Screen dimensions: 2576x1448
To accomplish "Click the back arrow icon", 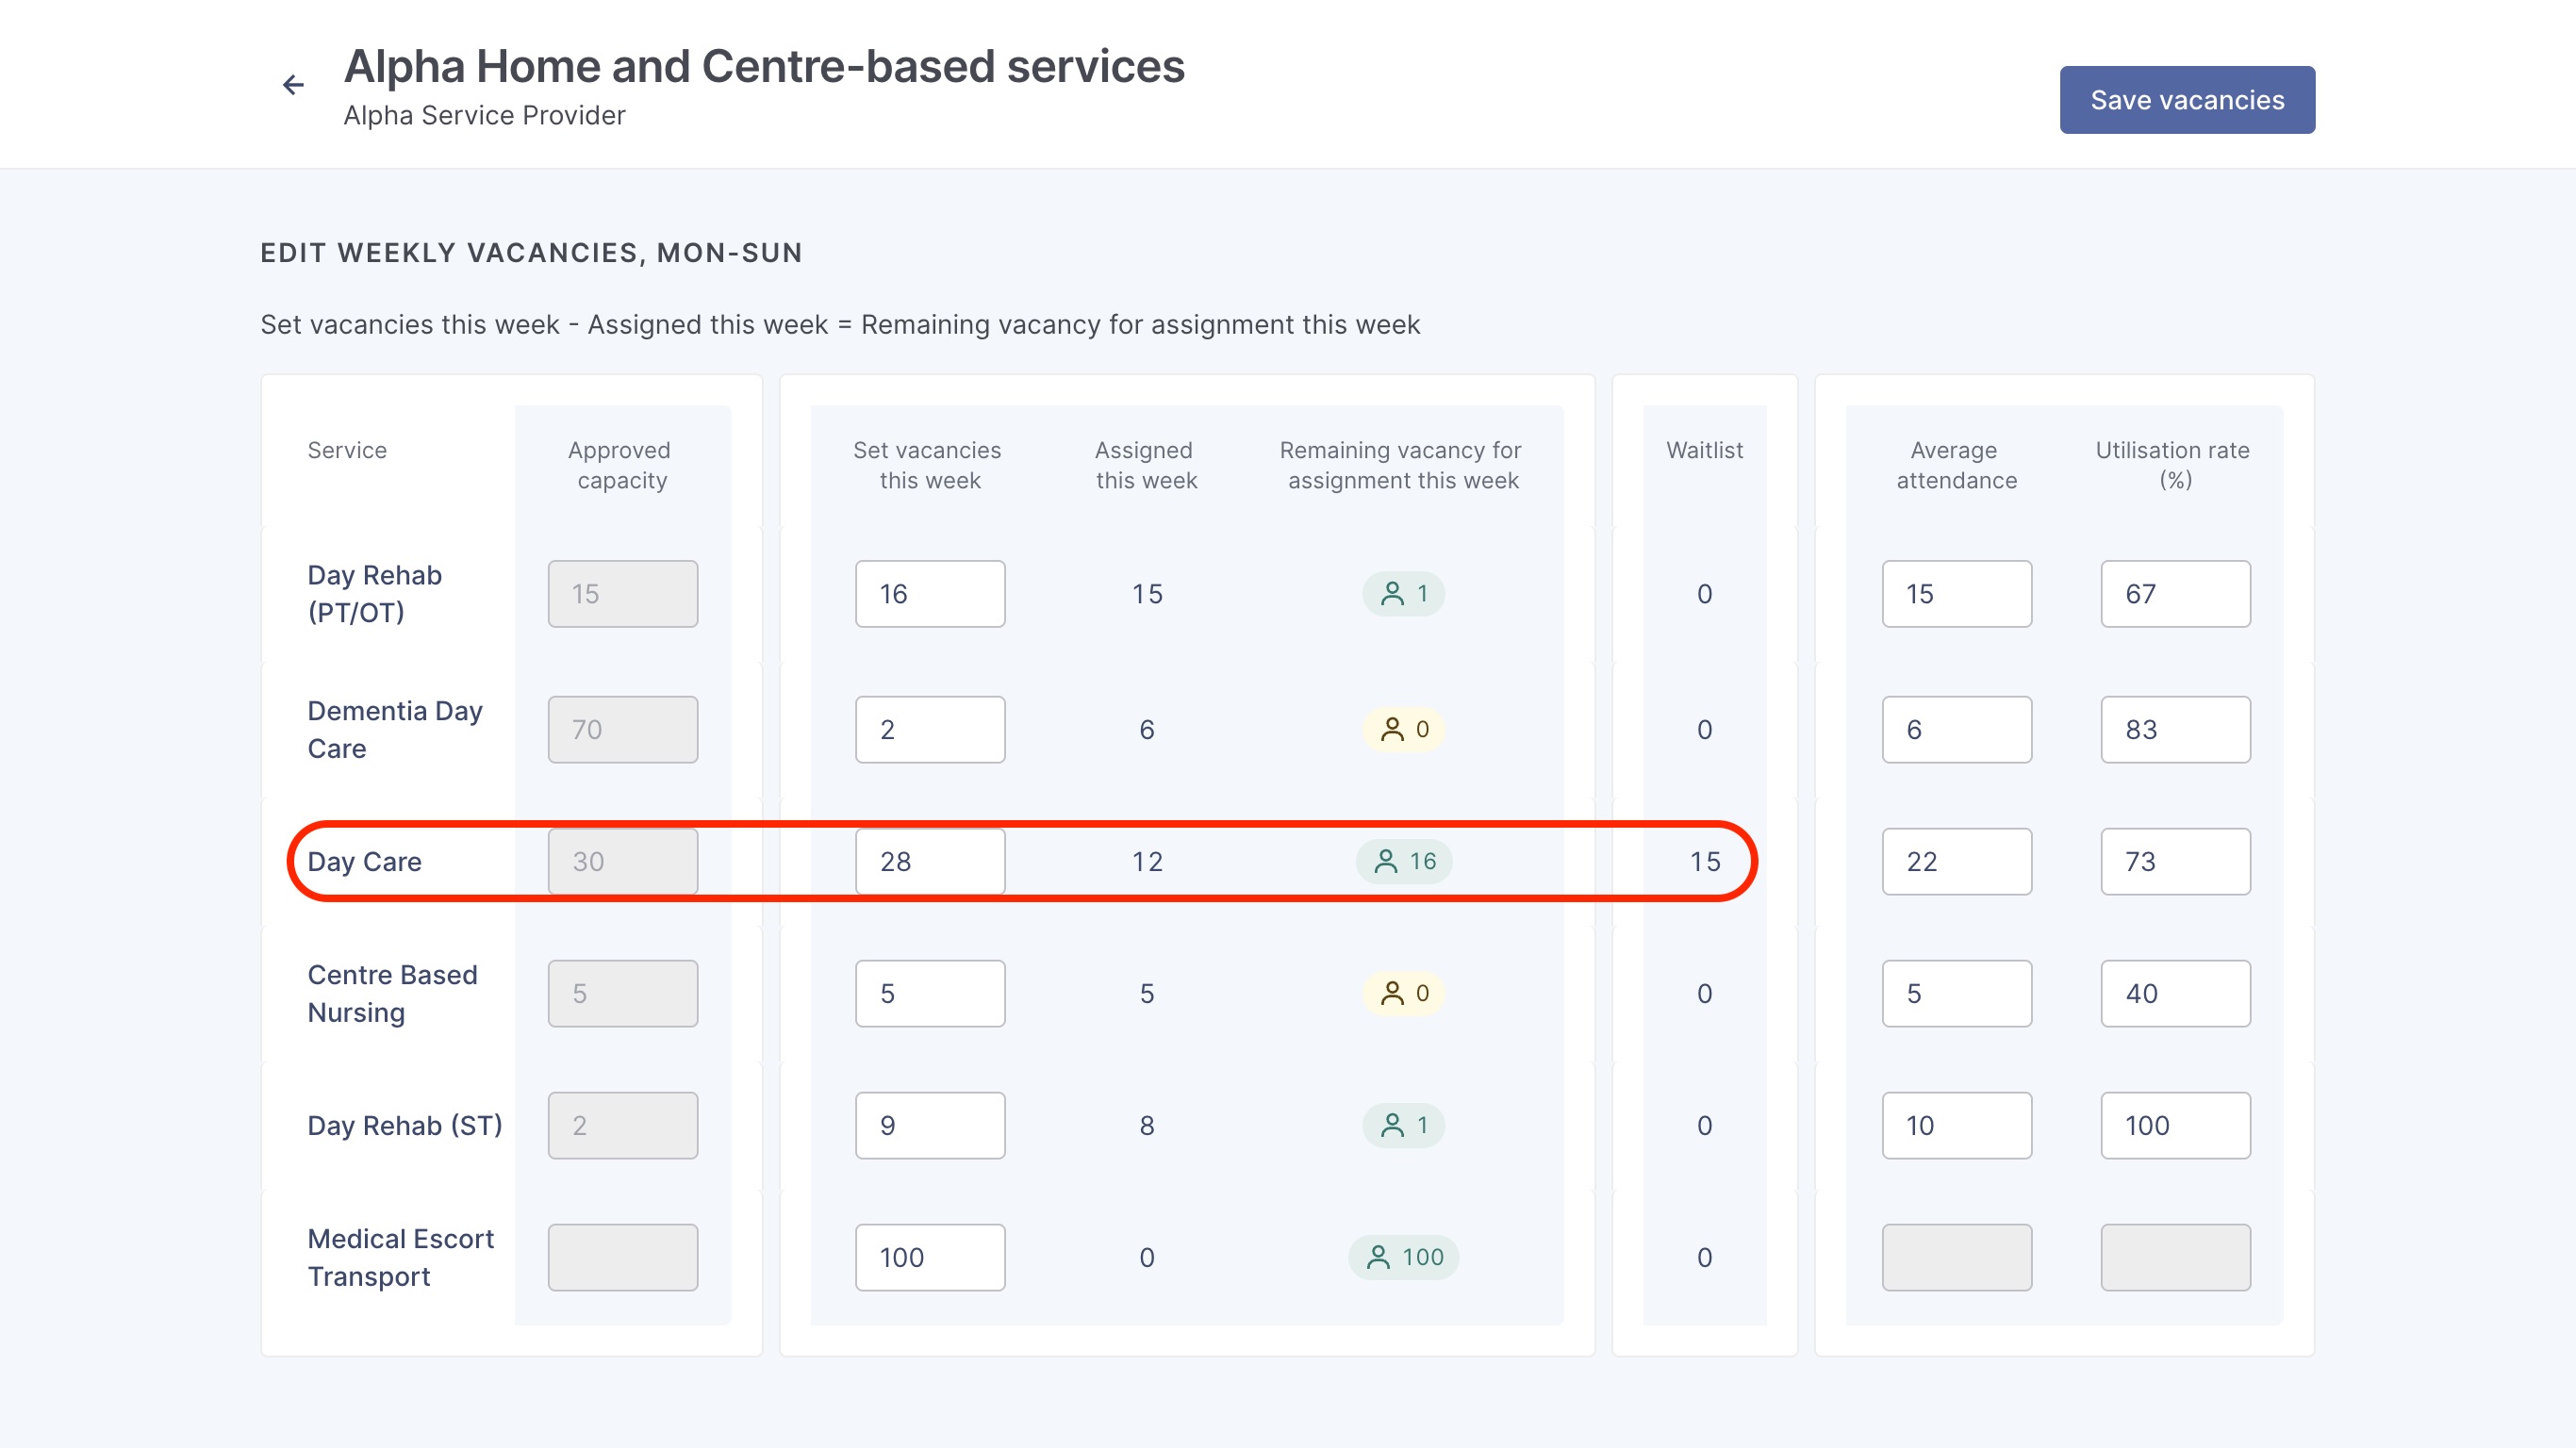I will 292,85.
